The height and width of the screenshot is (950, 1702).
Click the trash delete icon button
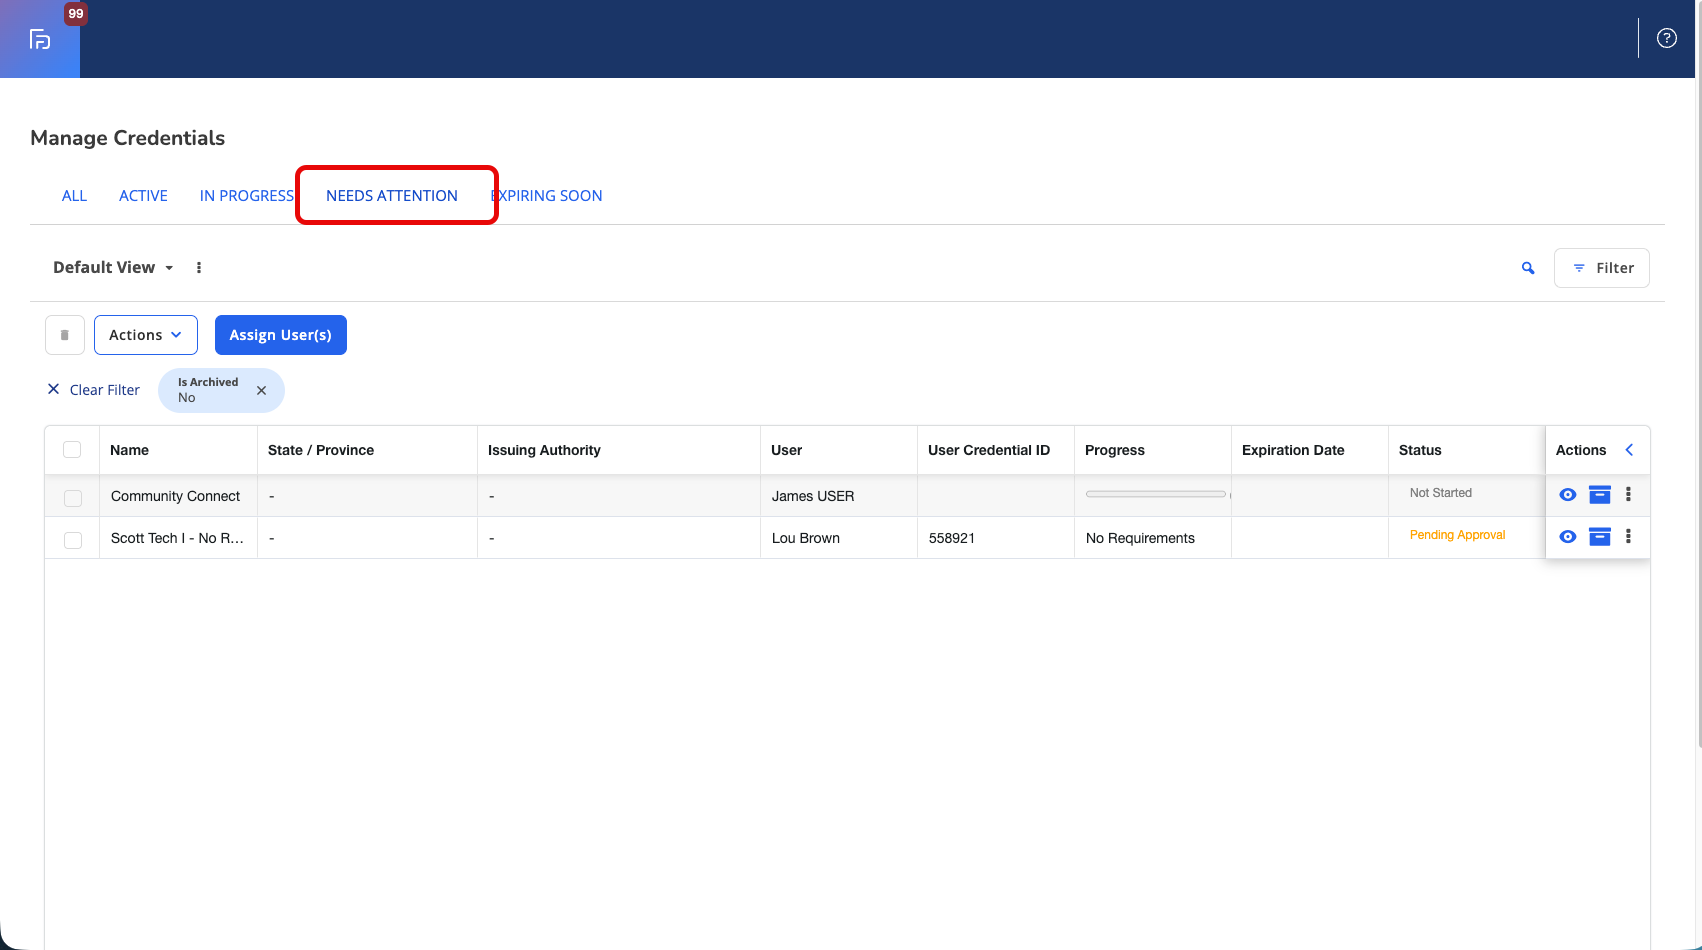pyautogui.click(x=65, y=335)
